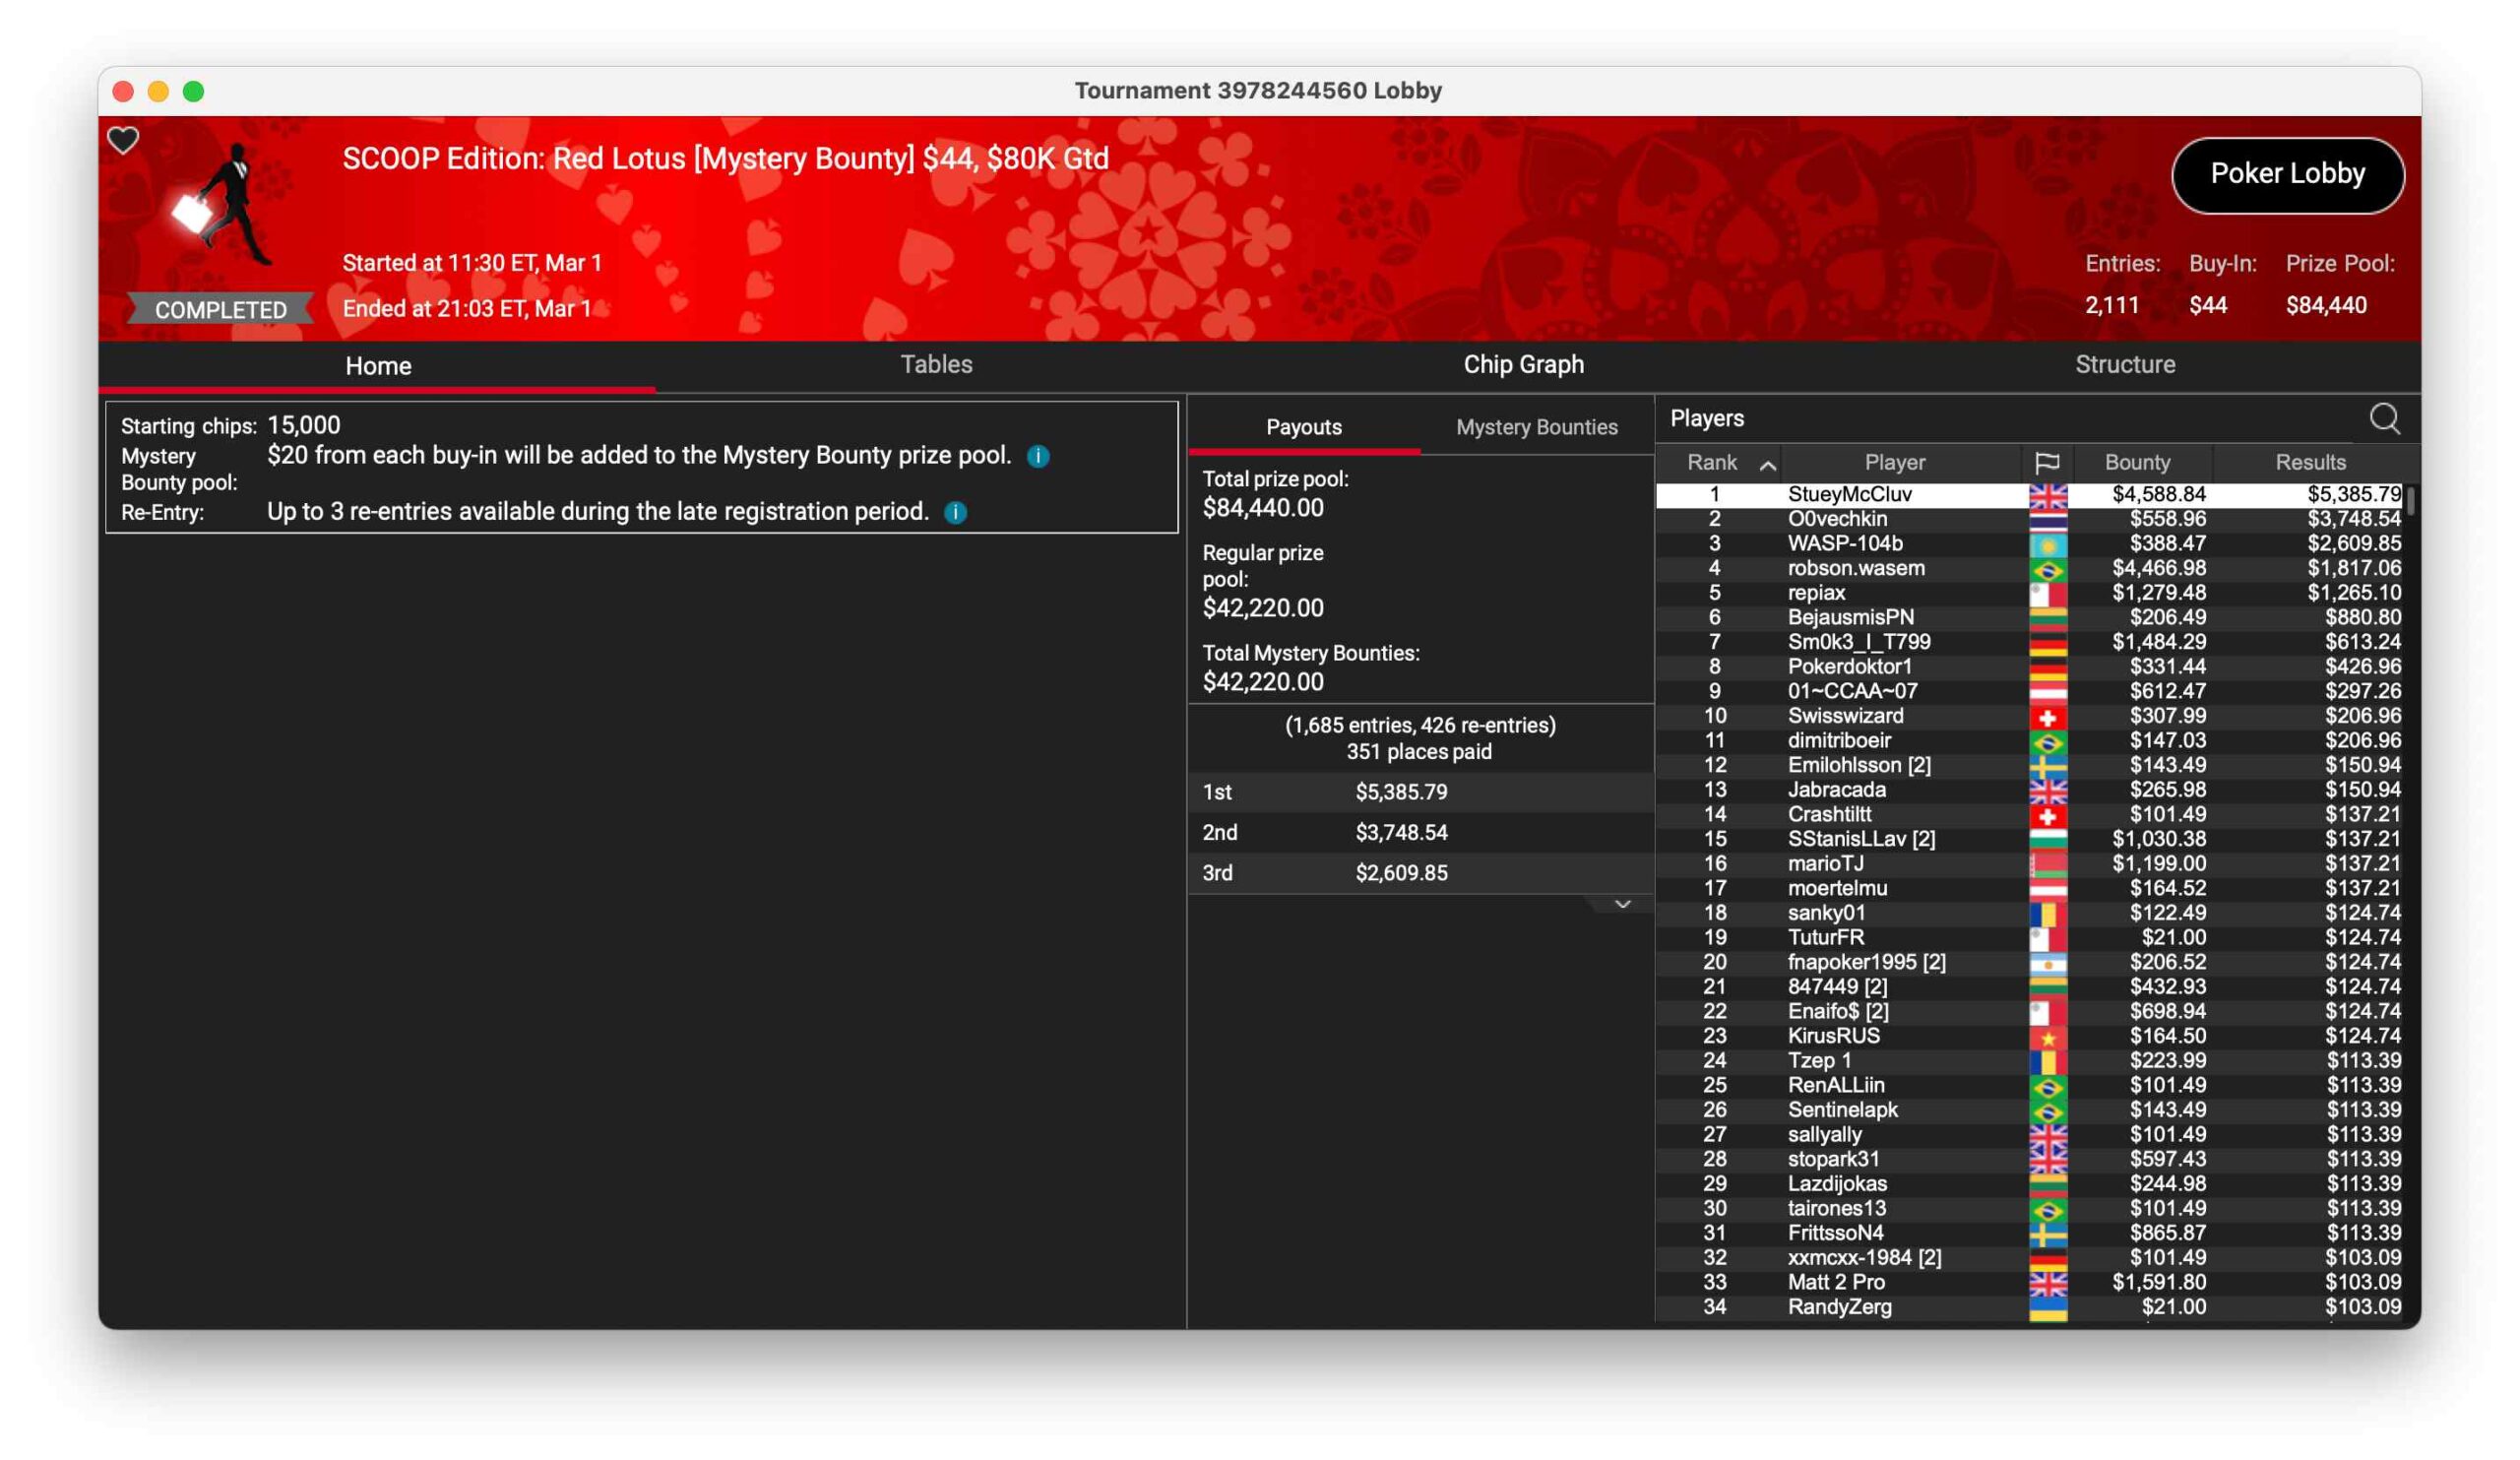The width and height of the screenshot is (2520, 1460).
Task: Click Swisswizard's Swiss flag icon
Action: pos(2047,716)
